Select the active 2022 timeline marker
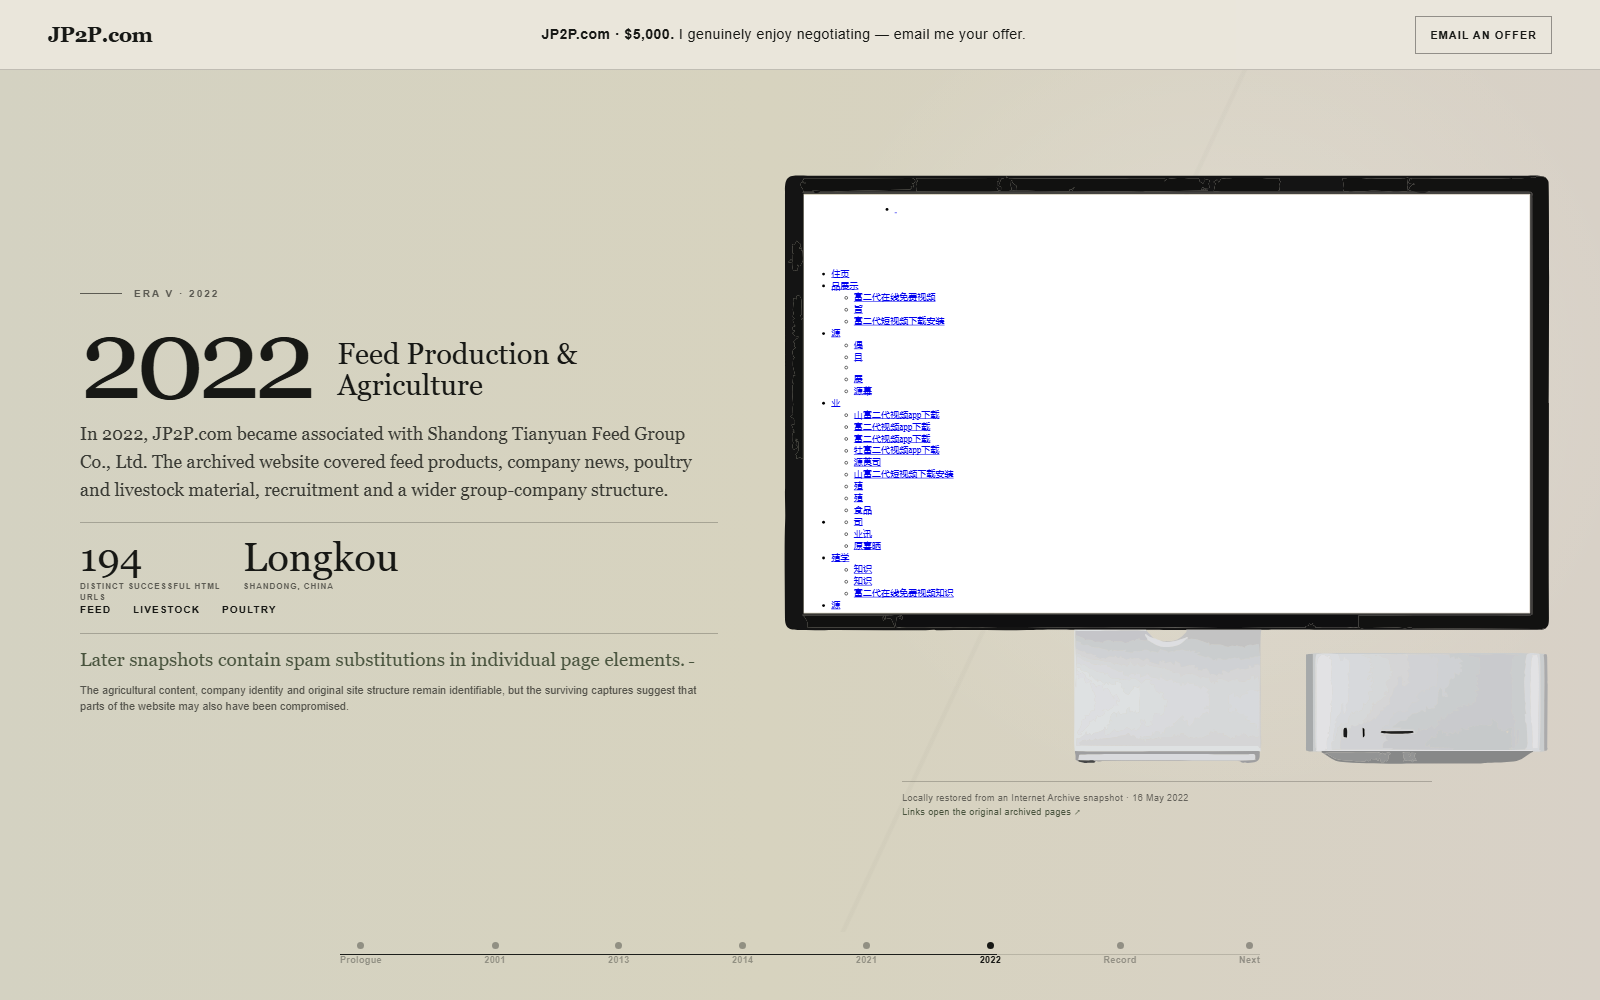 point(990,952)
